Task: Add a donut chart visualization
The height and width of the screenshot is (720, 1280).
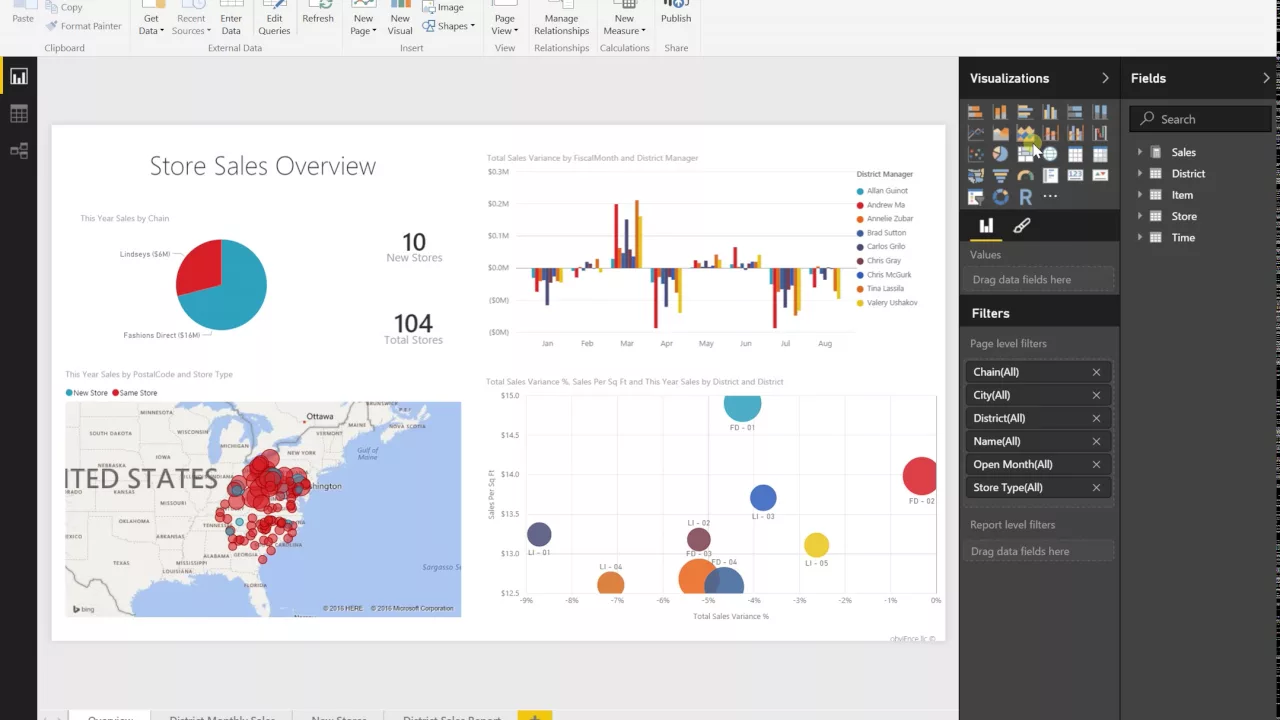Action: click(x=1000, y=197)
